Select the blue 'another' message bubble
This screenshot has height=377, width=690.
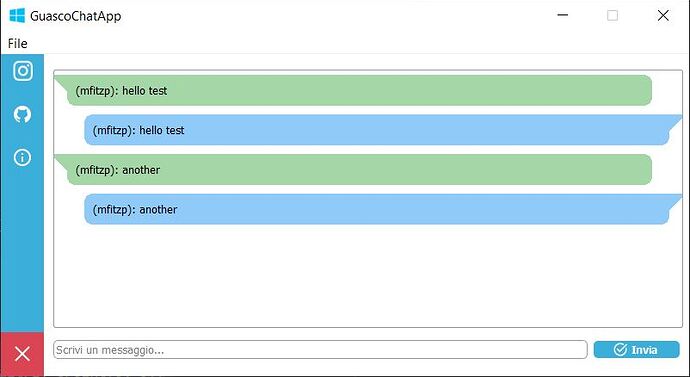coord(383,209)
